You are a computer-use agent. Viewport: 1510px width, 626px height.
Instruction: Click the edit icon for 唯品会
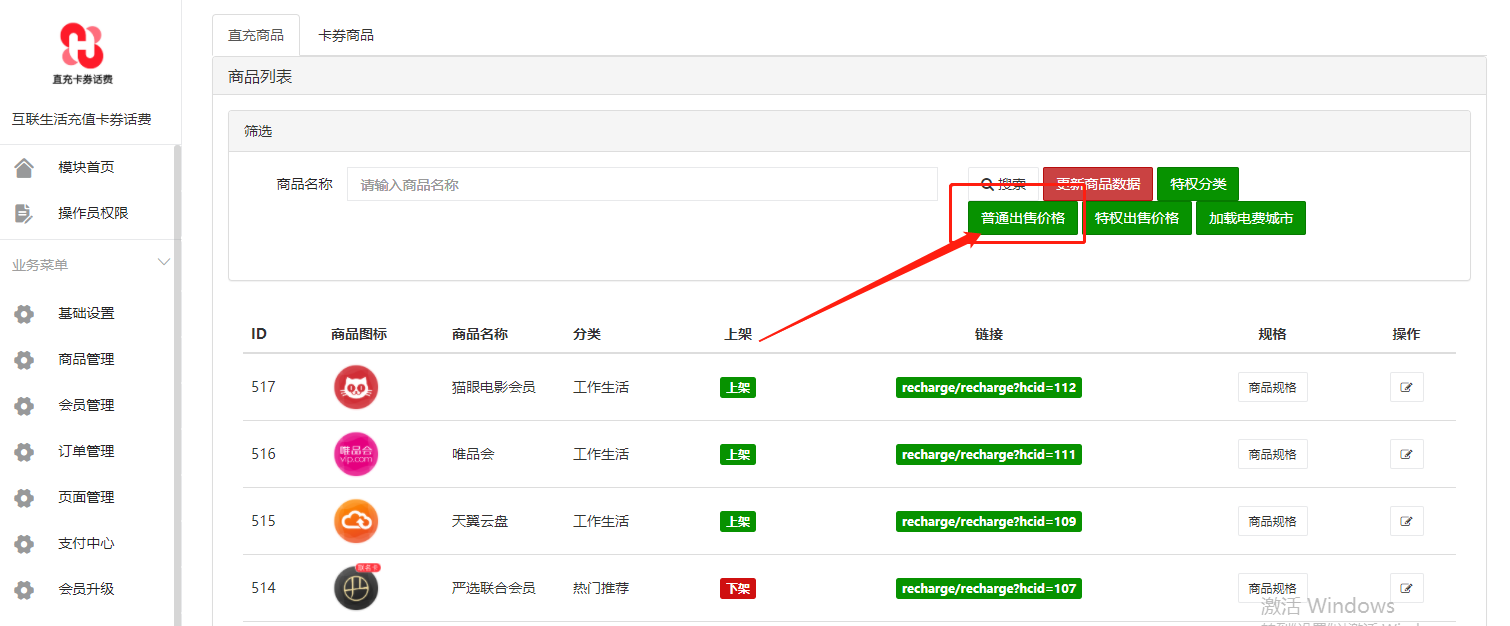(1406, 454)
